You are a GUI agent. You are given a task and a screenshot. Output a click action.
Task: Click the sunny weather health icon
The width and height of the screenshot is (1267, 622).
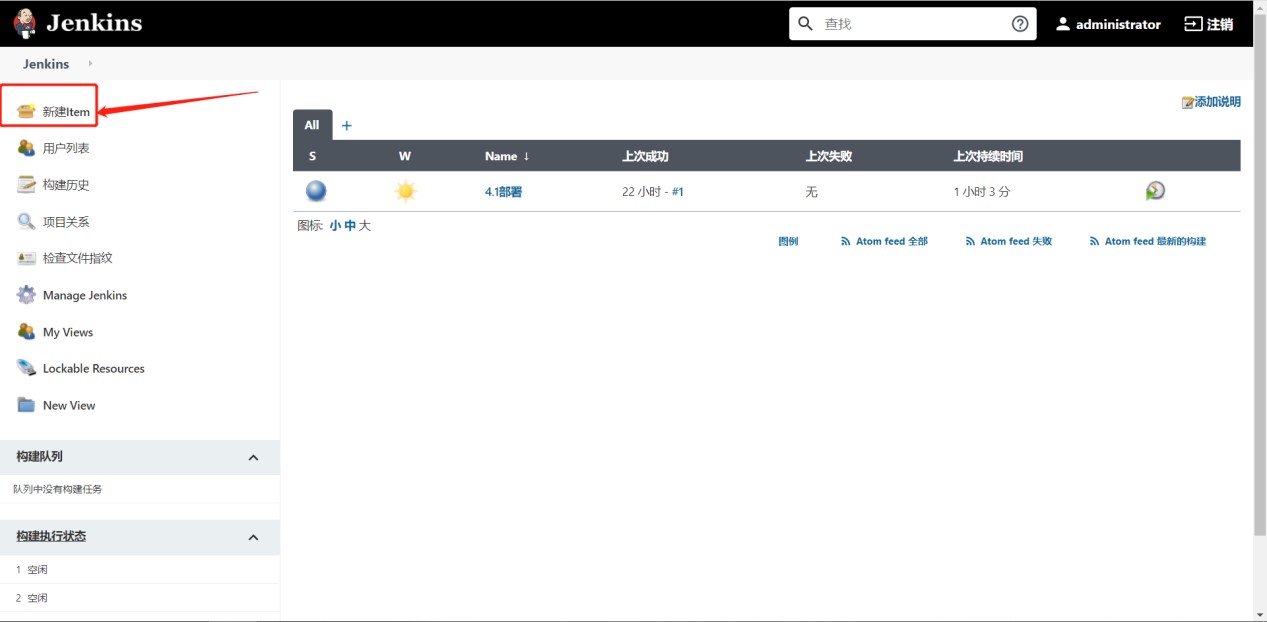[x=405, y=190]
